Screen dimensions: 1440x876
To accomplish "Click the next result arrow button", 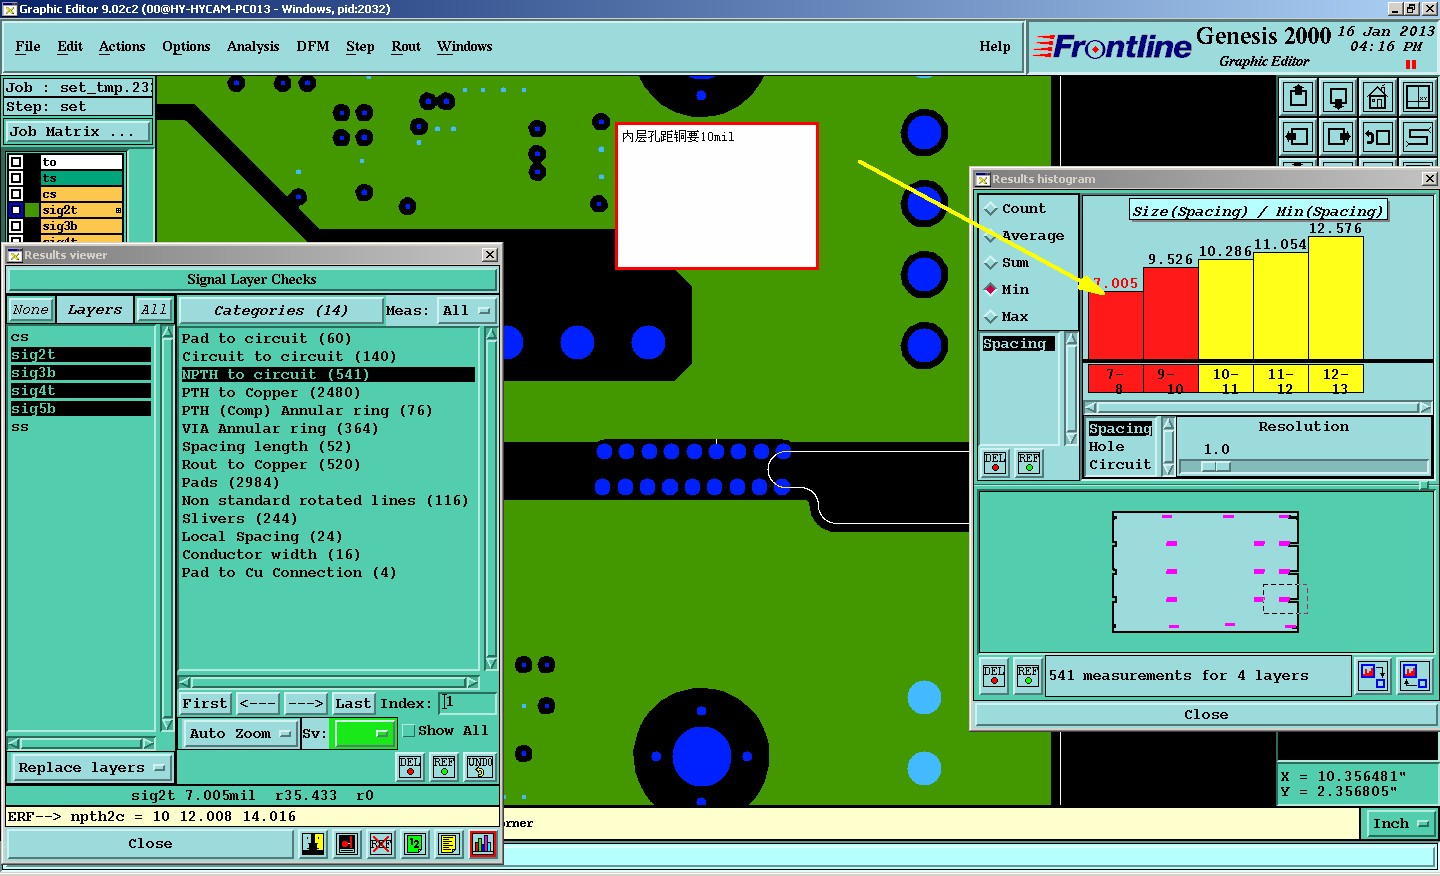I will (x=306, y=704).
